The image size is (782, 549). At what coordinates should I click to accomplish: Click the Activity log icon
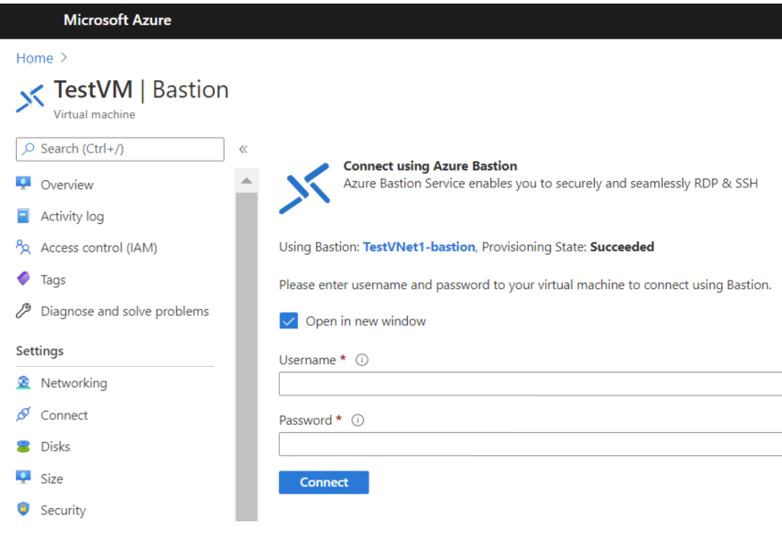pos(24,216)
